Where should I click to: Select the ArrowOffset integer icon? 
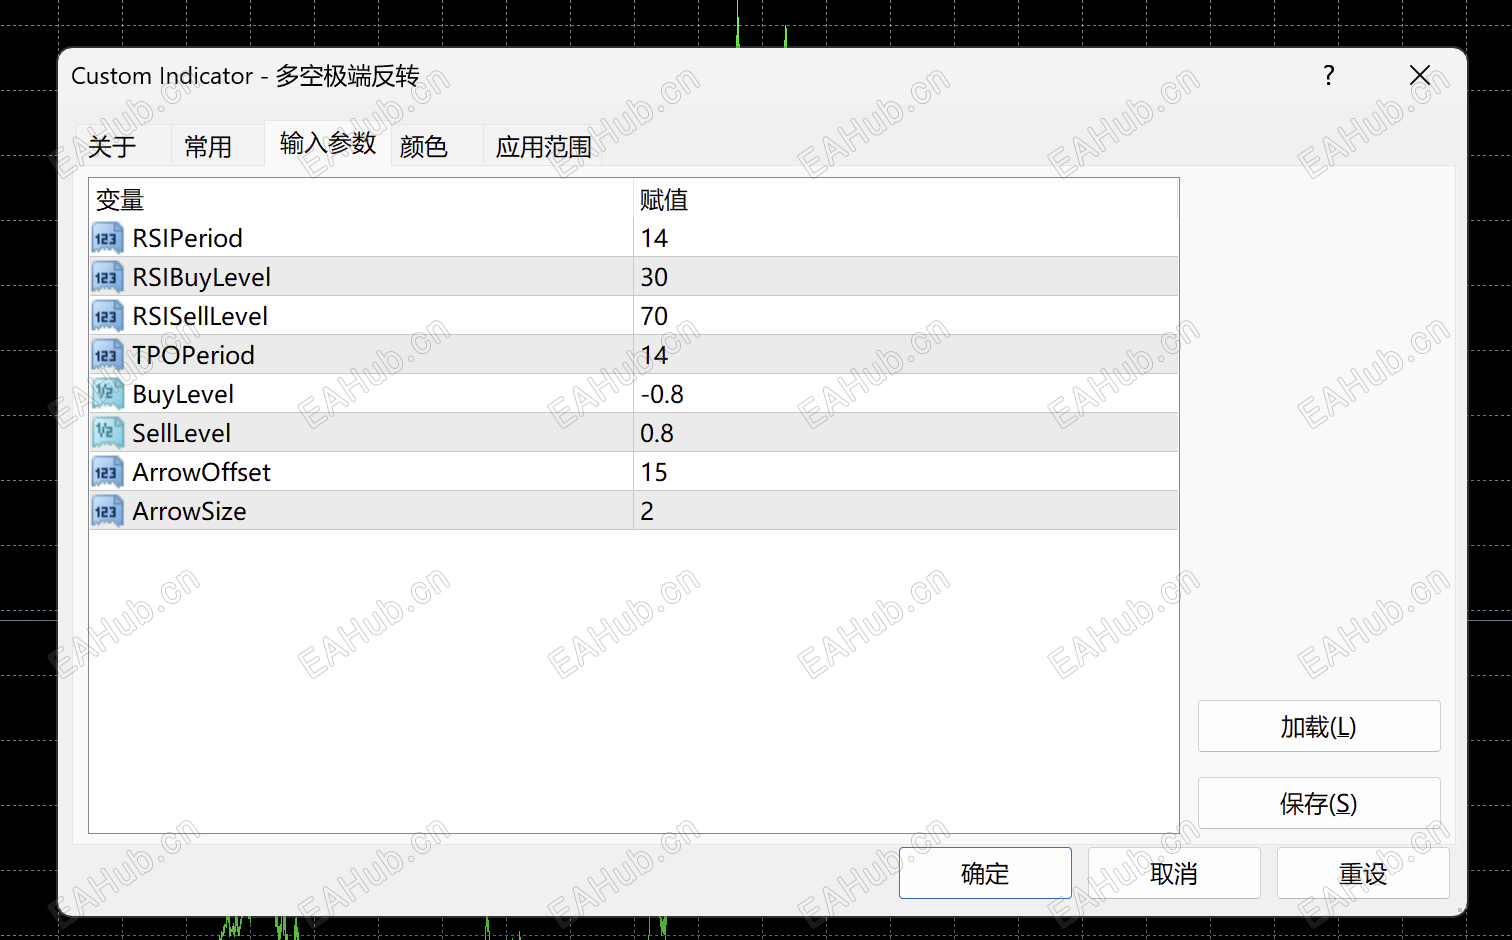[106, 471]
